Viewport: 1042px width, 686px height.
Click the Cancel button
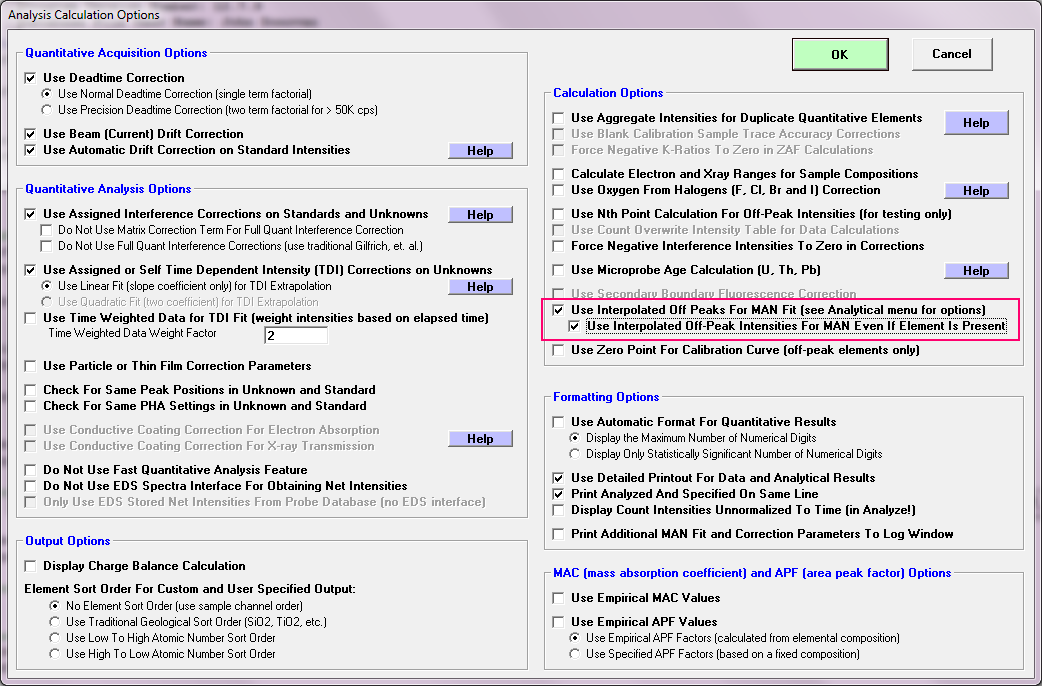[x=951, y=54]
